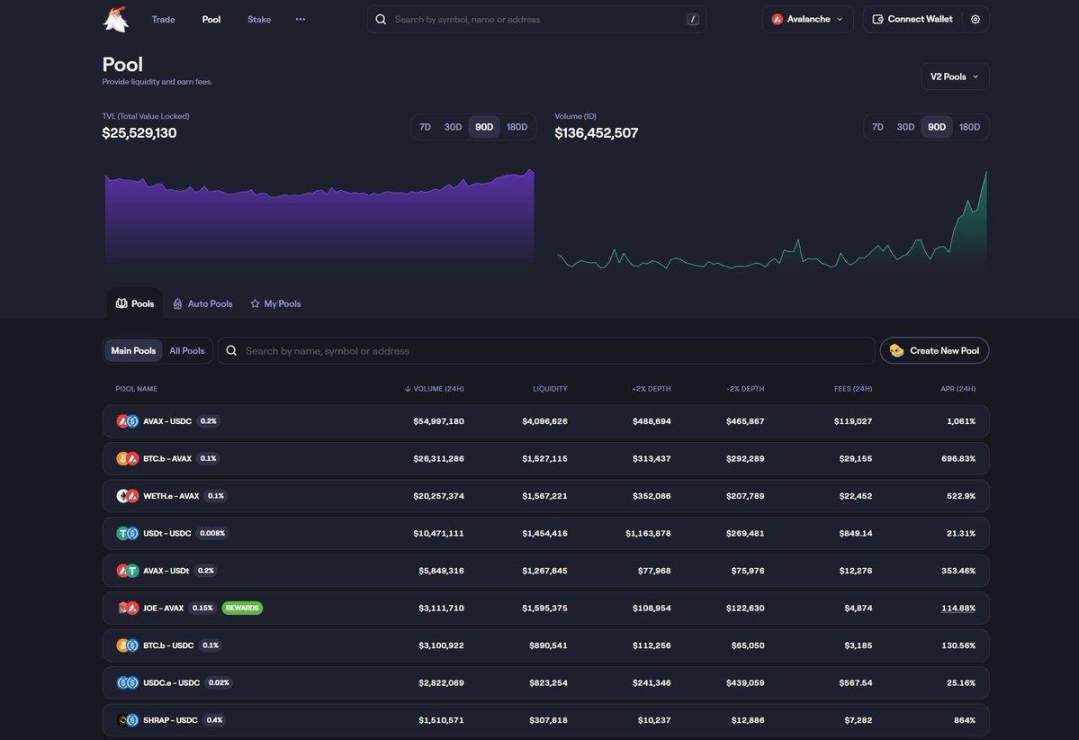Click the Trader Joe logo icon
This screenshot has height=740, width=1079.
(x=116, y=19)
